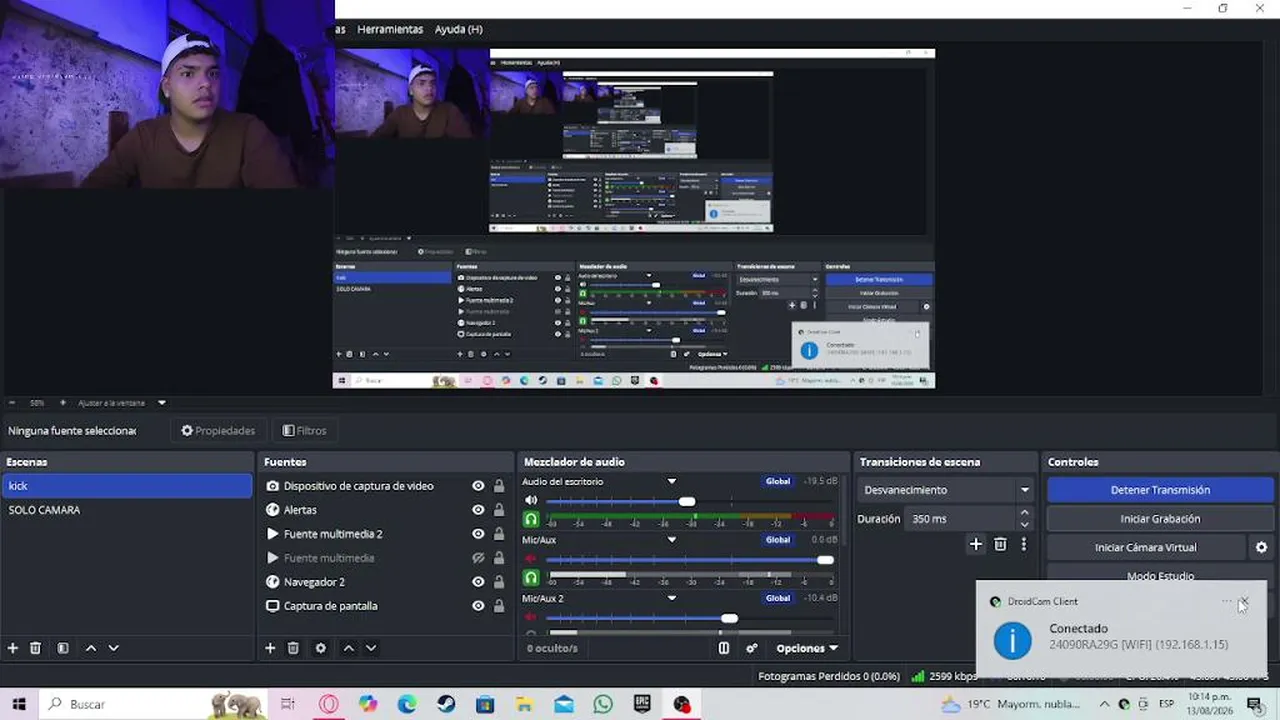
Task: Open the Desvanecimiento transition dropdown
Action: pos(945,490)
